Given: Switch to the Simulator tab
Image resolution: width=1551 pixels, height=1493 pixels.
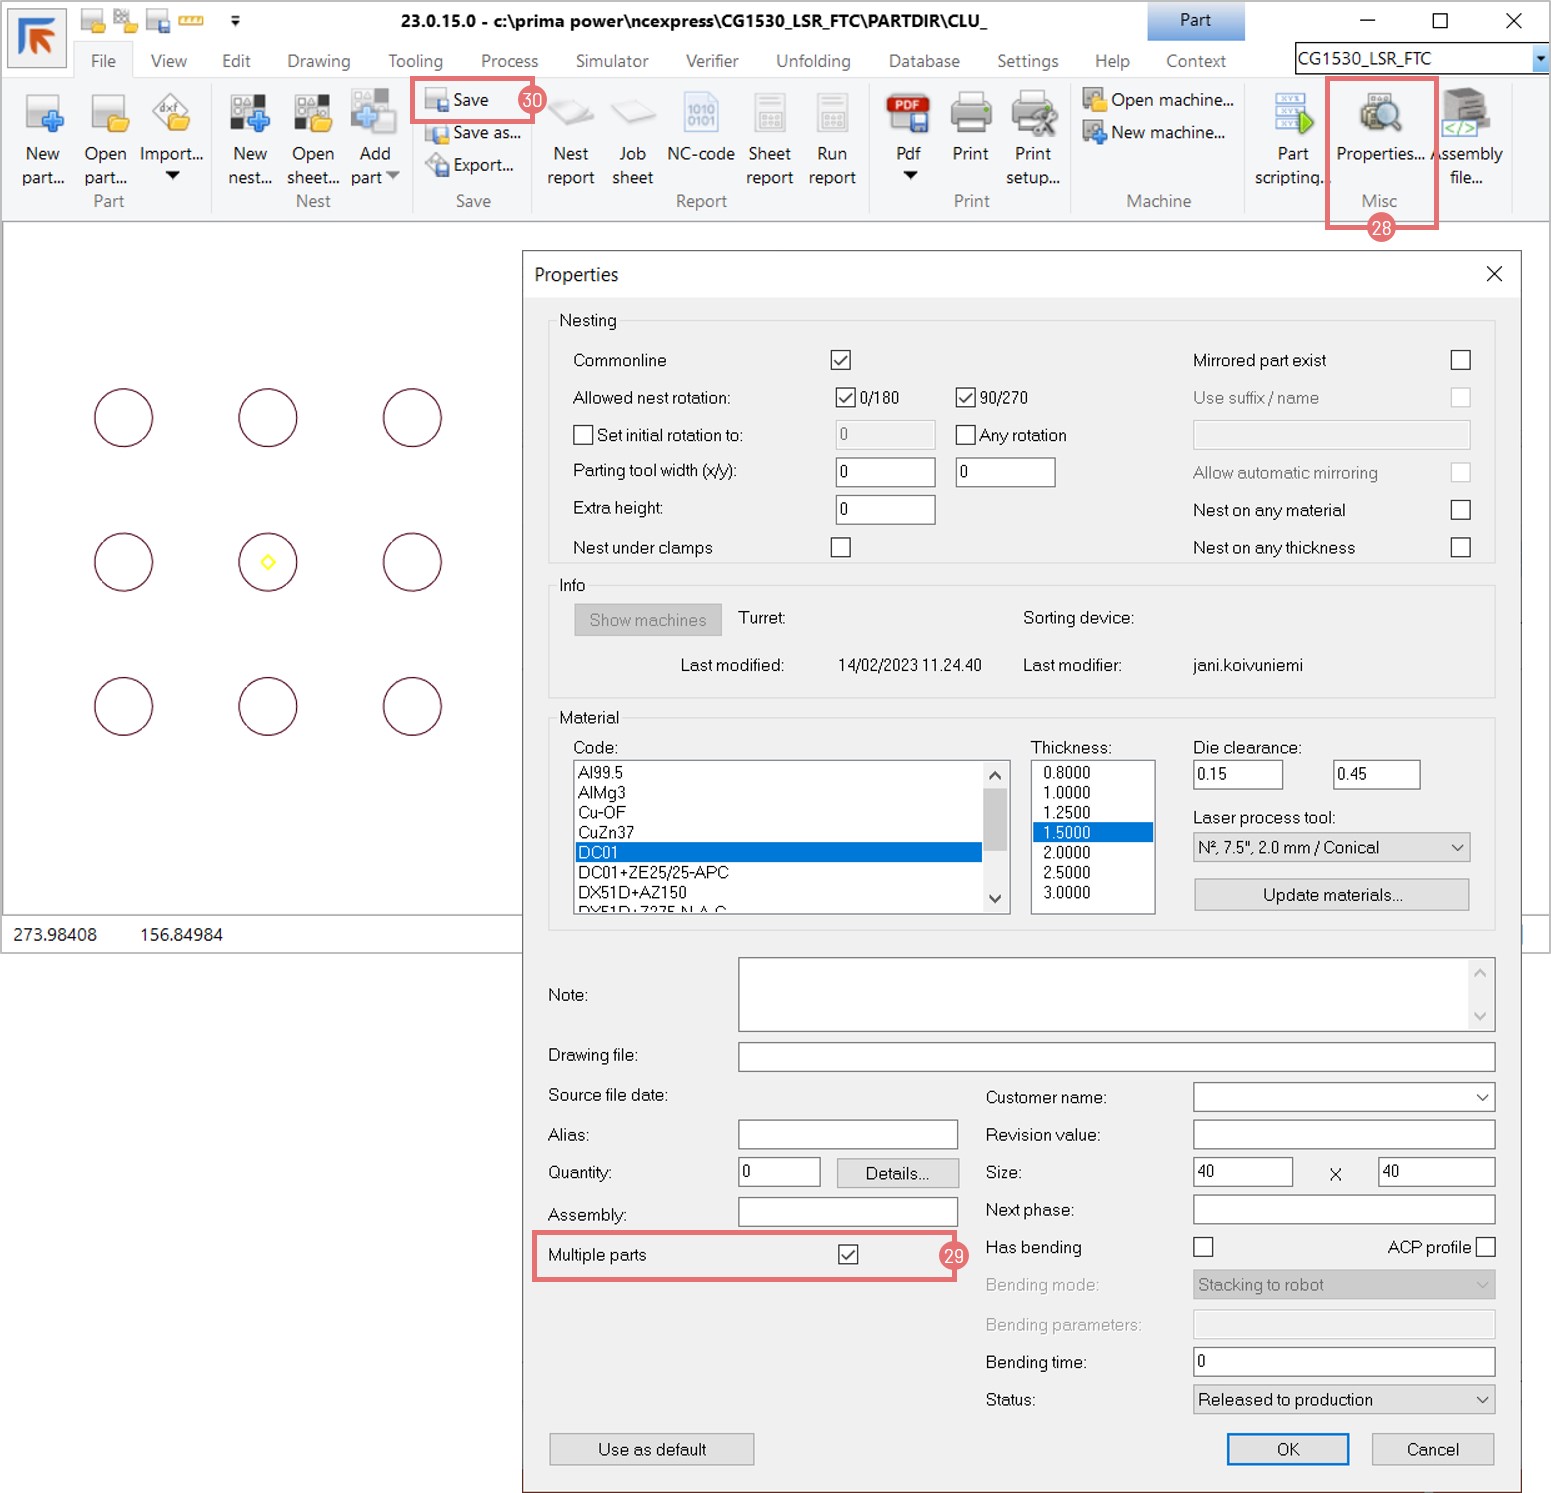Looking at the screenshot, I should coord(611,61).
